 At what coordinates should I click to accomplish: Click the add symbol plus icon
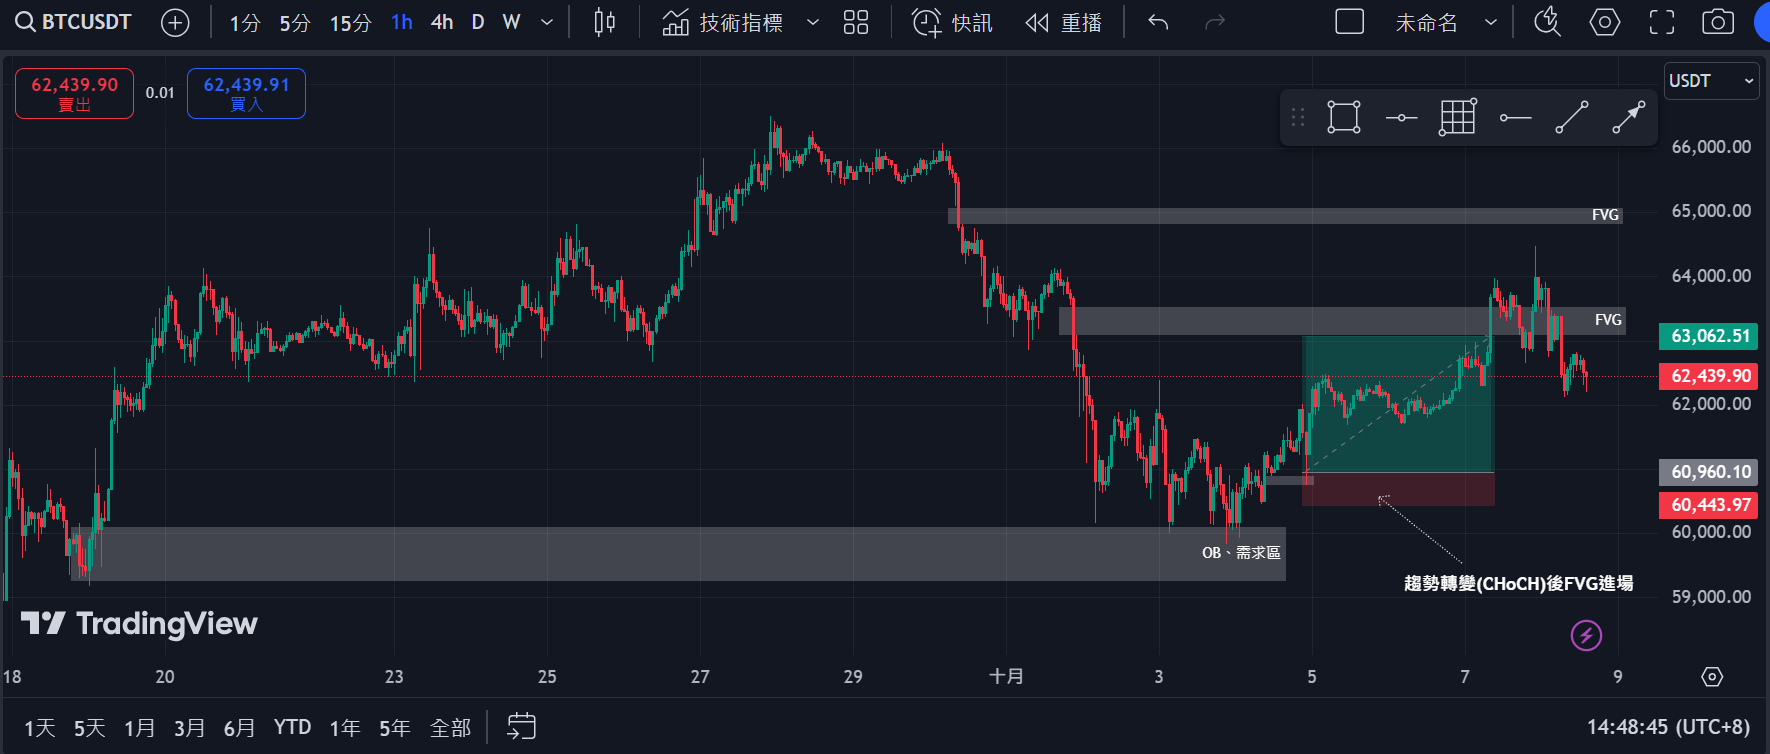(175, 22)
